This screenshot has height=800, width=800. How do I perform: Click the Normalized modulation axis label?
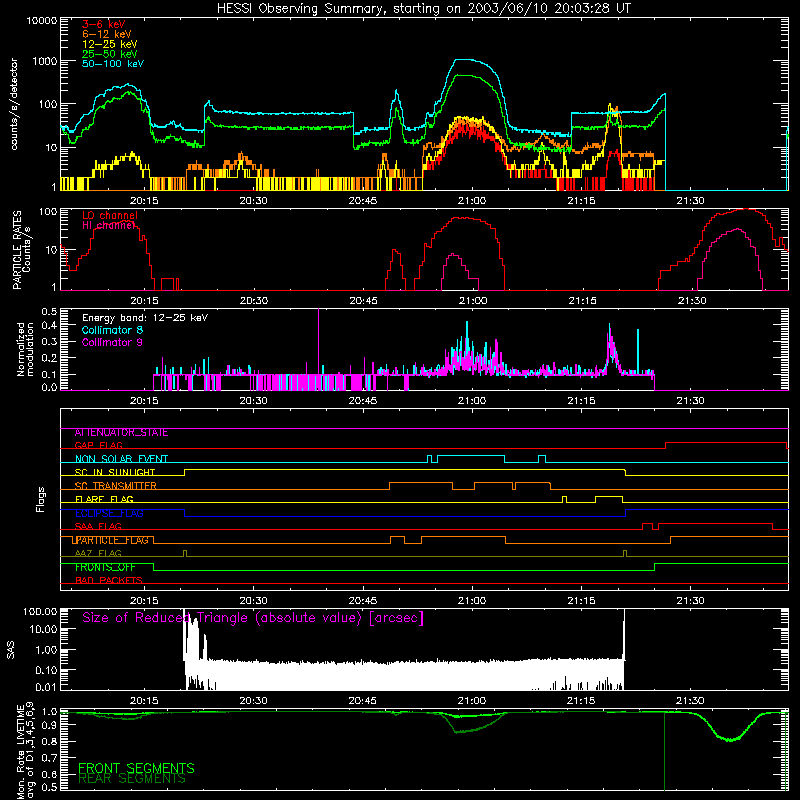[25, 349]
